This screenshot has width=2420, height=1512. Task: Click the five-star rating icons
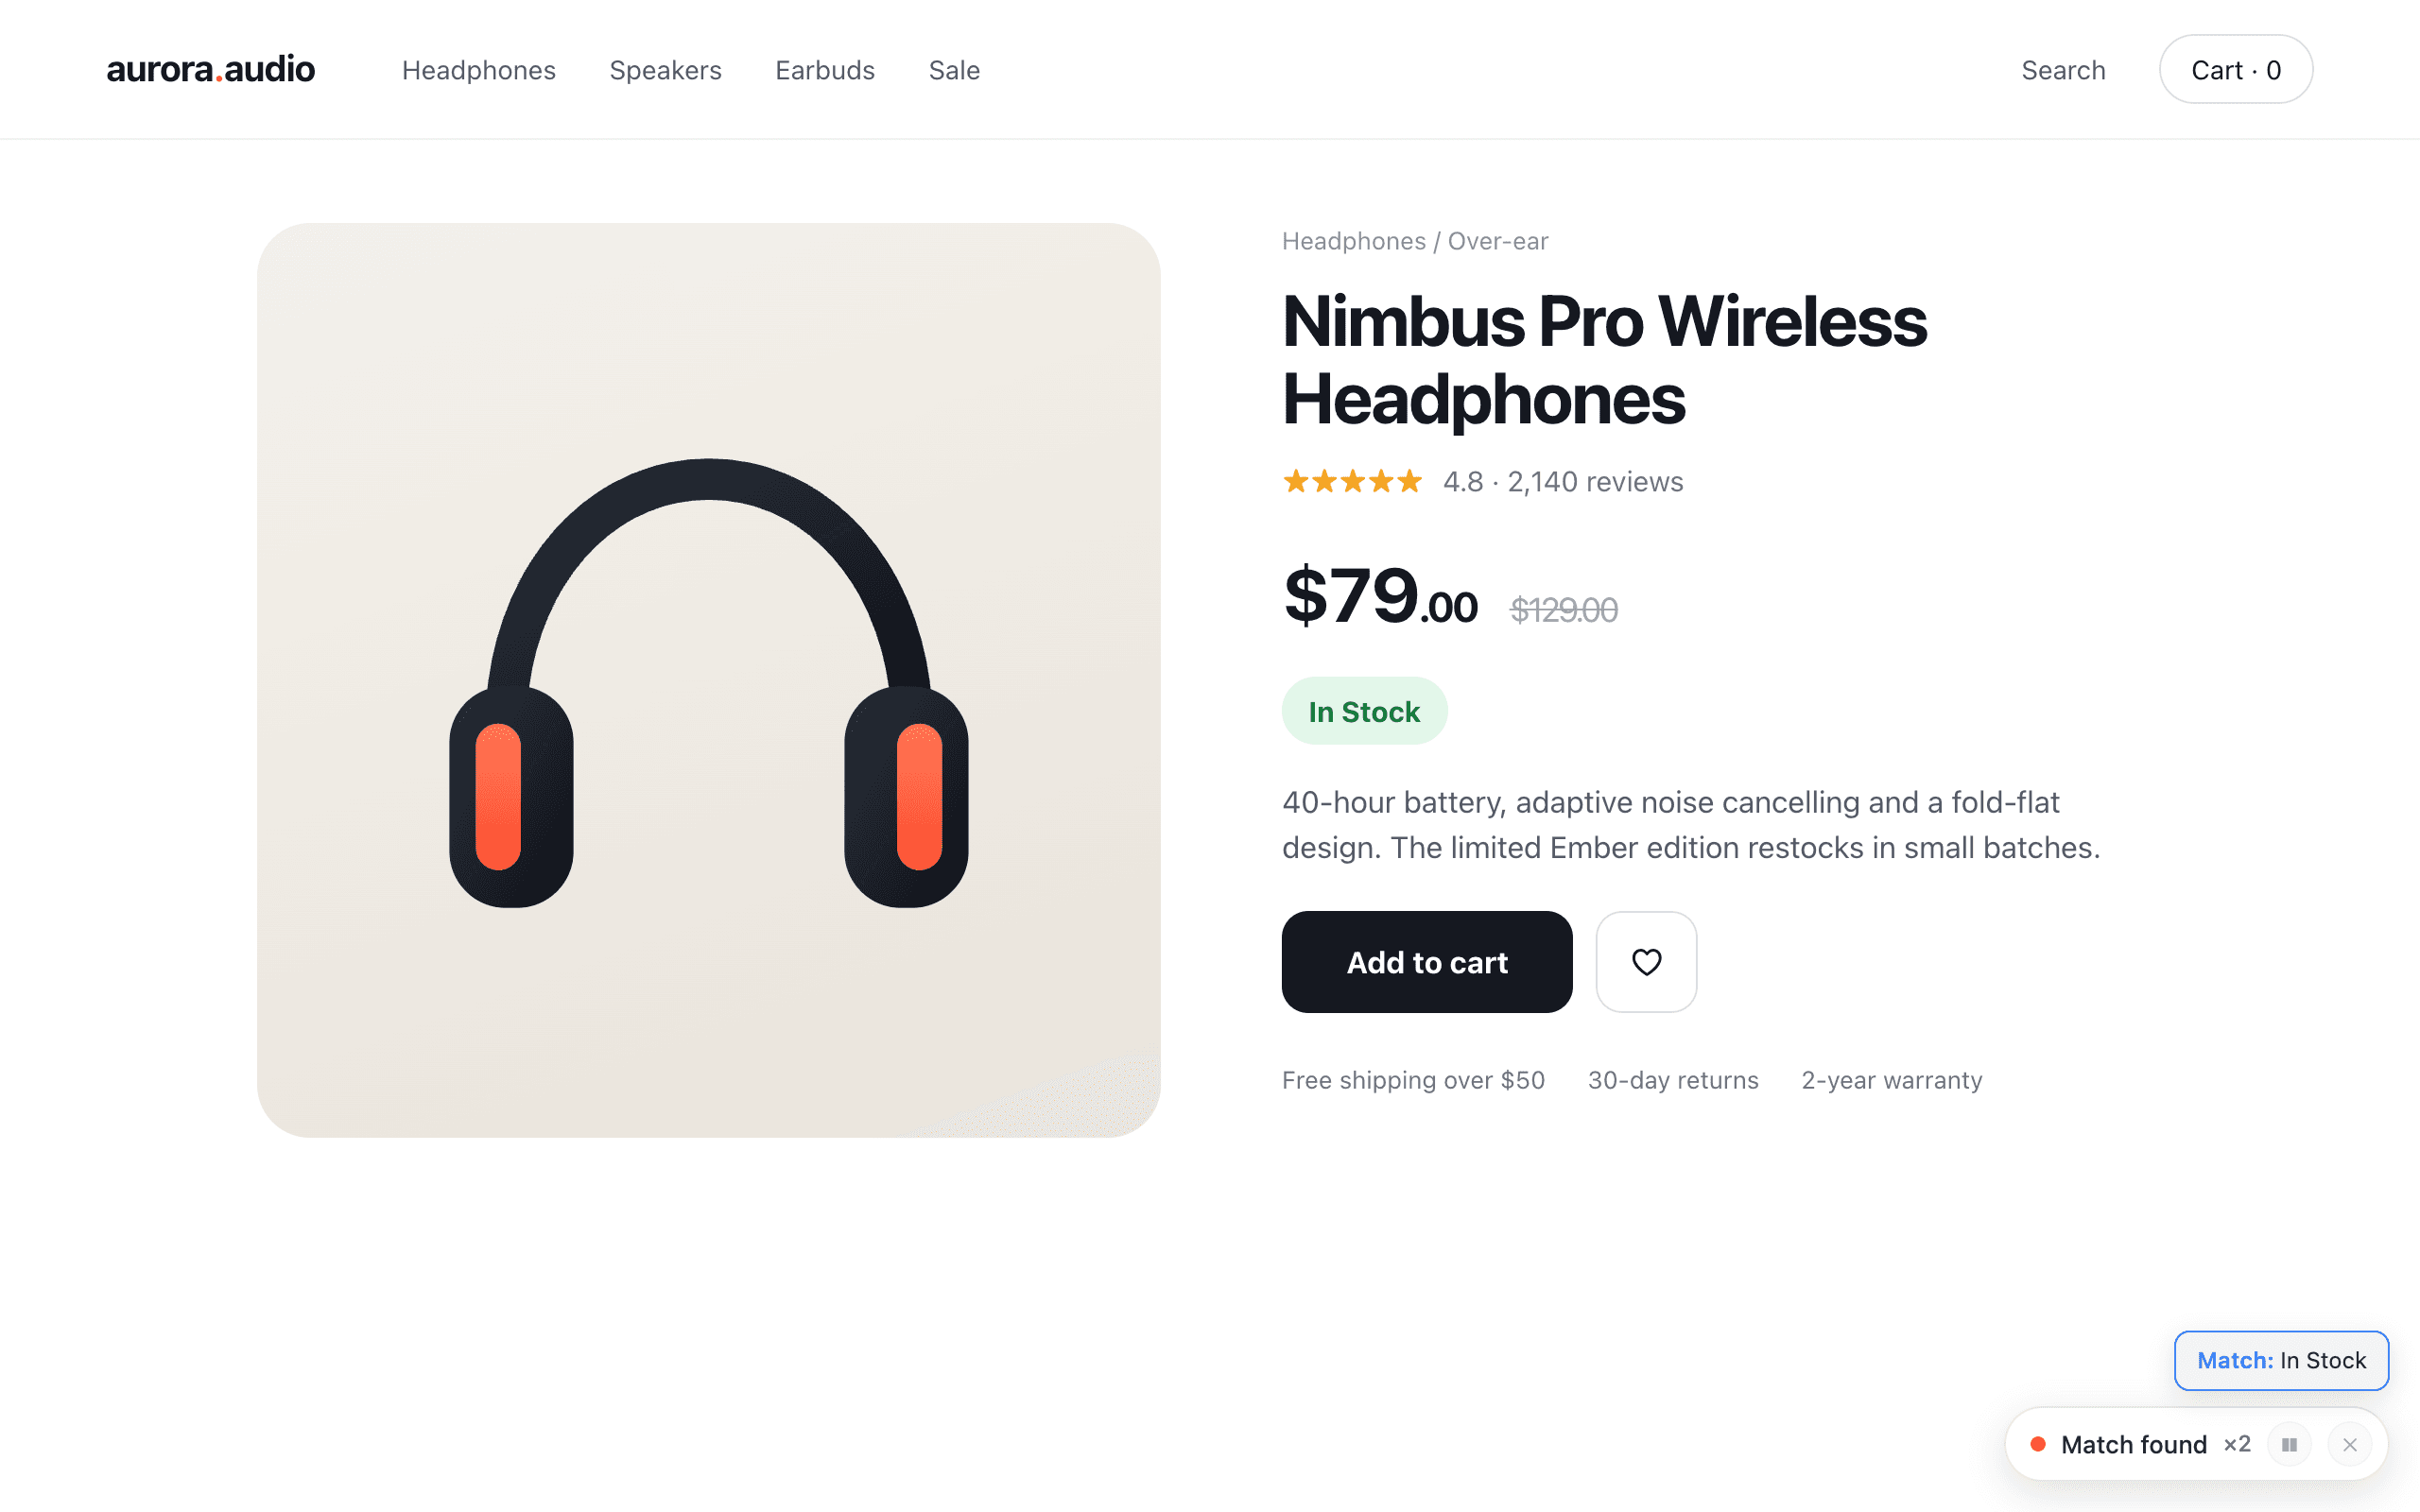tap(1352, 482)
